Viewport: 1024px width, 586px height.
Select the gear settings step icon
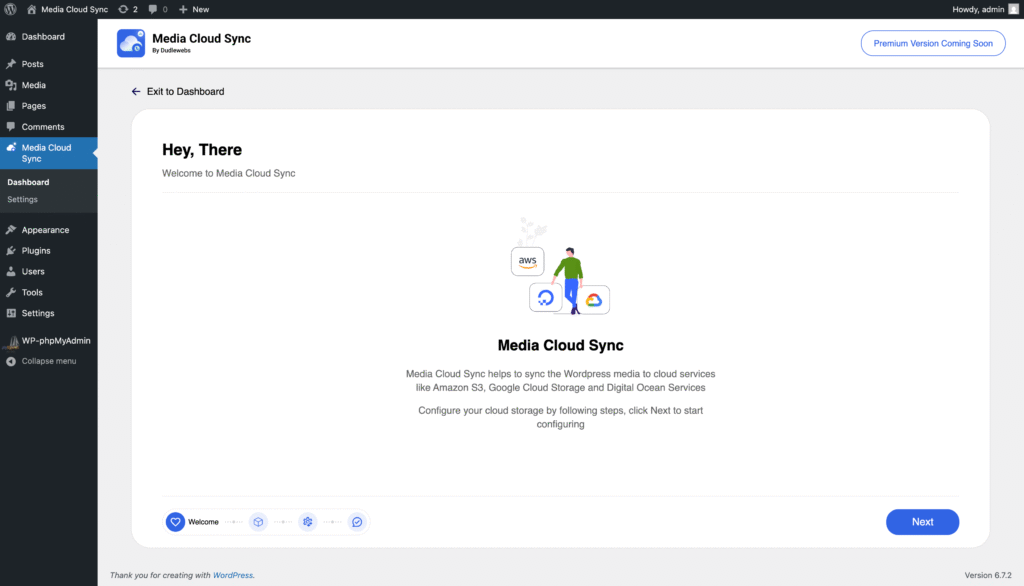pyautogui.click(x=308, y=522)
